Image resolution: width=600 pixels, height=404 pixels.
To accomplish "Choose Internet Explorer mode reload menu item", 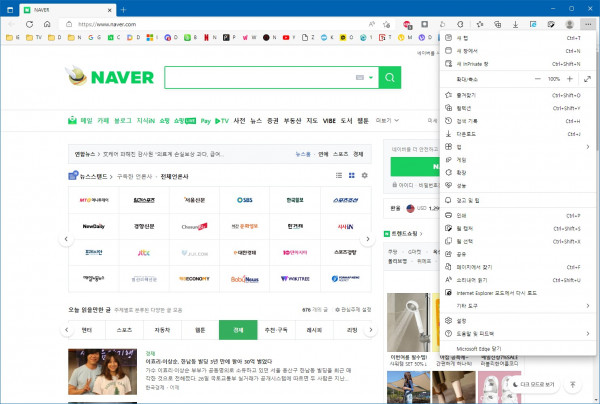I will [517, 293].
